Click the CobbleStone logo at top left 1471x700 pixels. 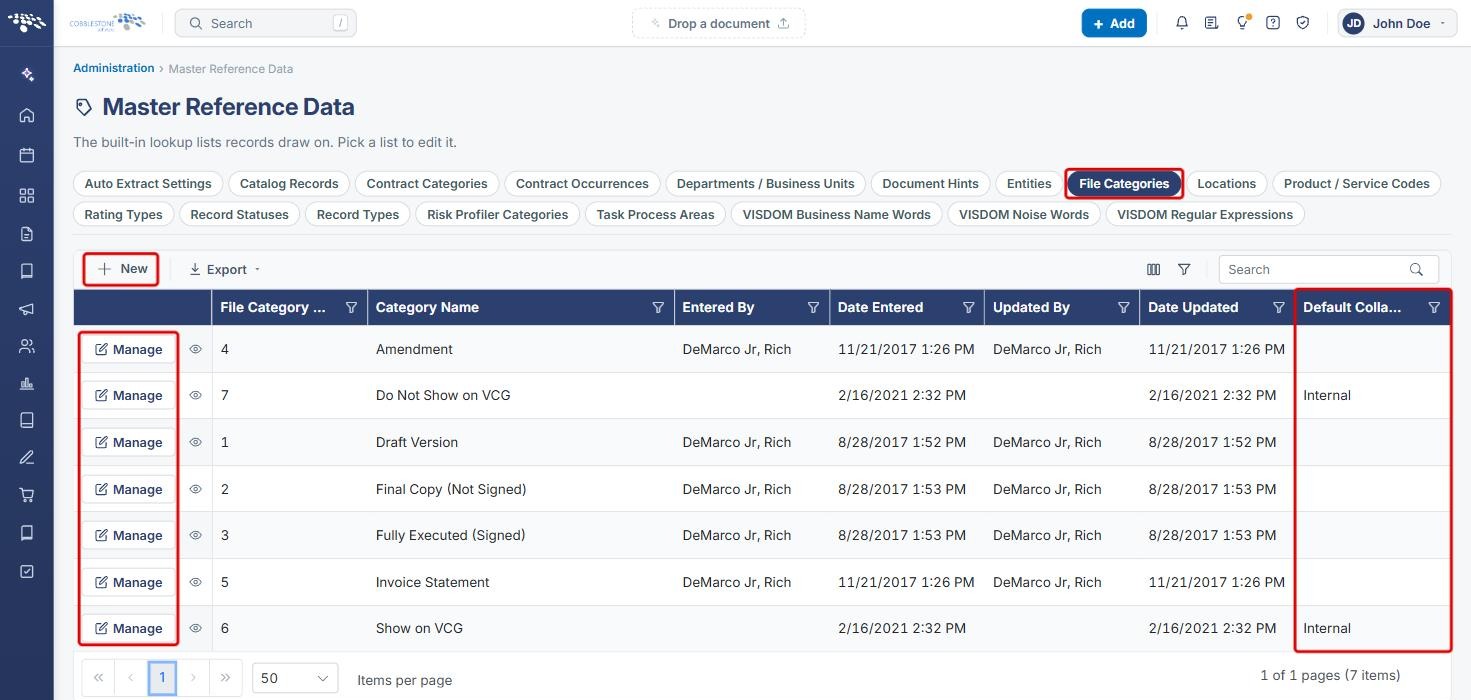tap(27, 22)
